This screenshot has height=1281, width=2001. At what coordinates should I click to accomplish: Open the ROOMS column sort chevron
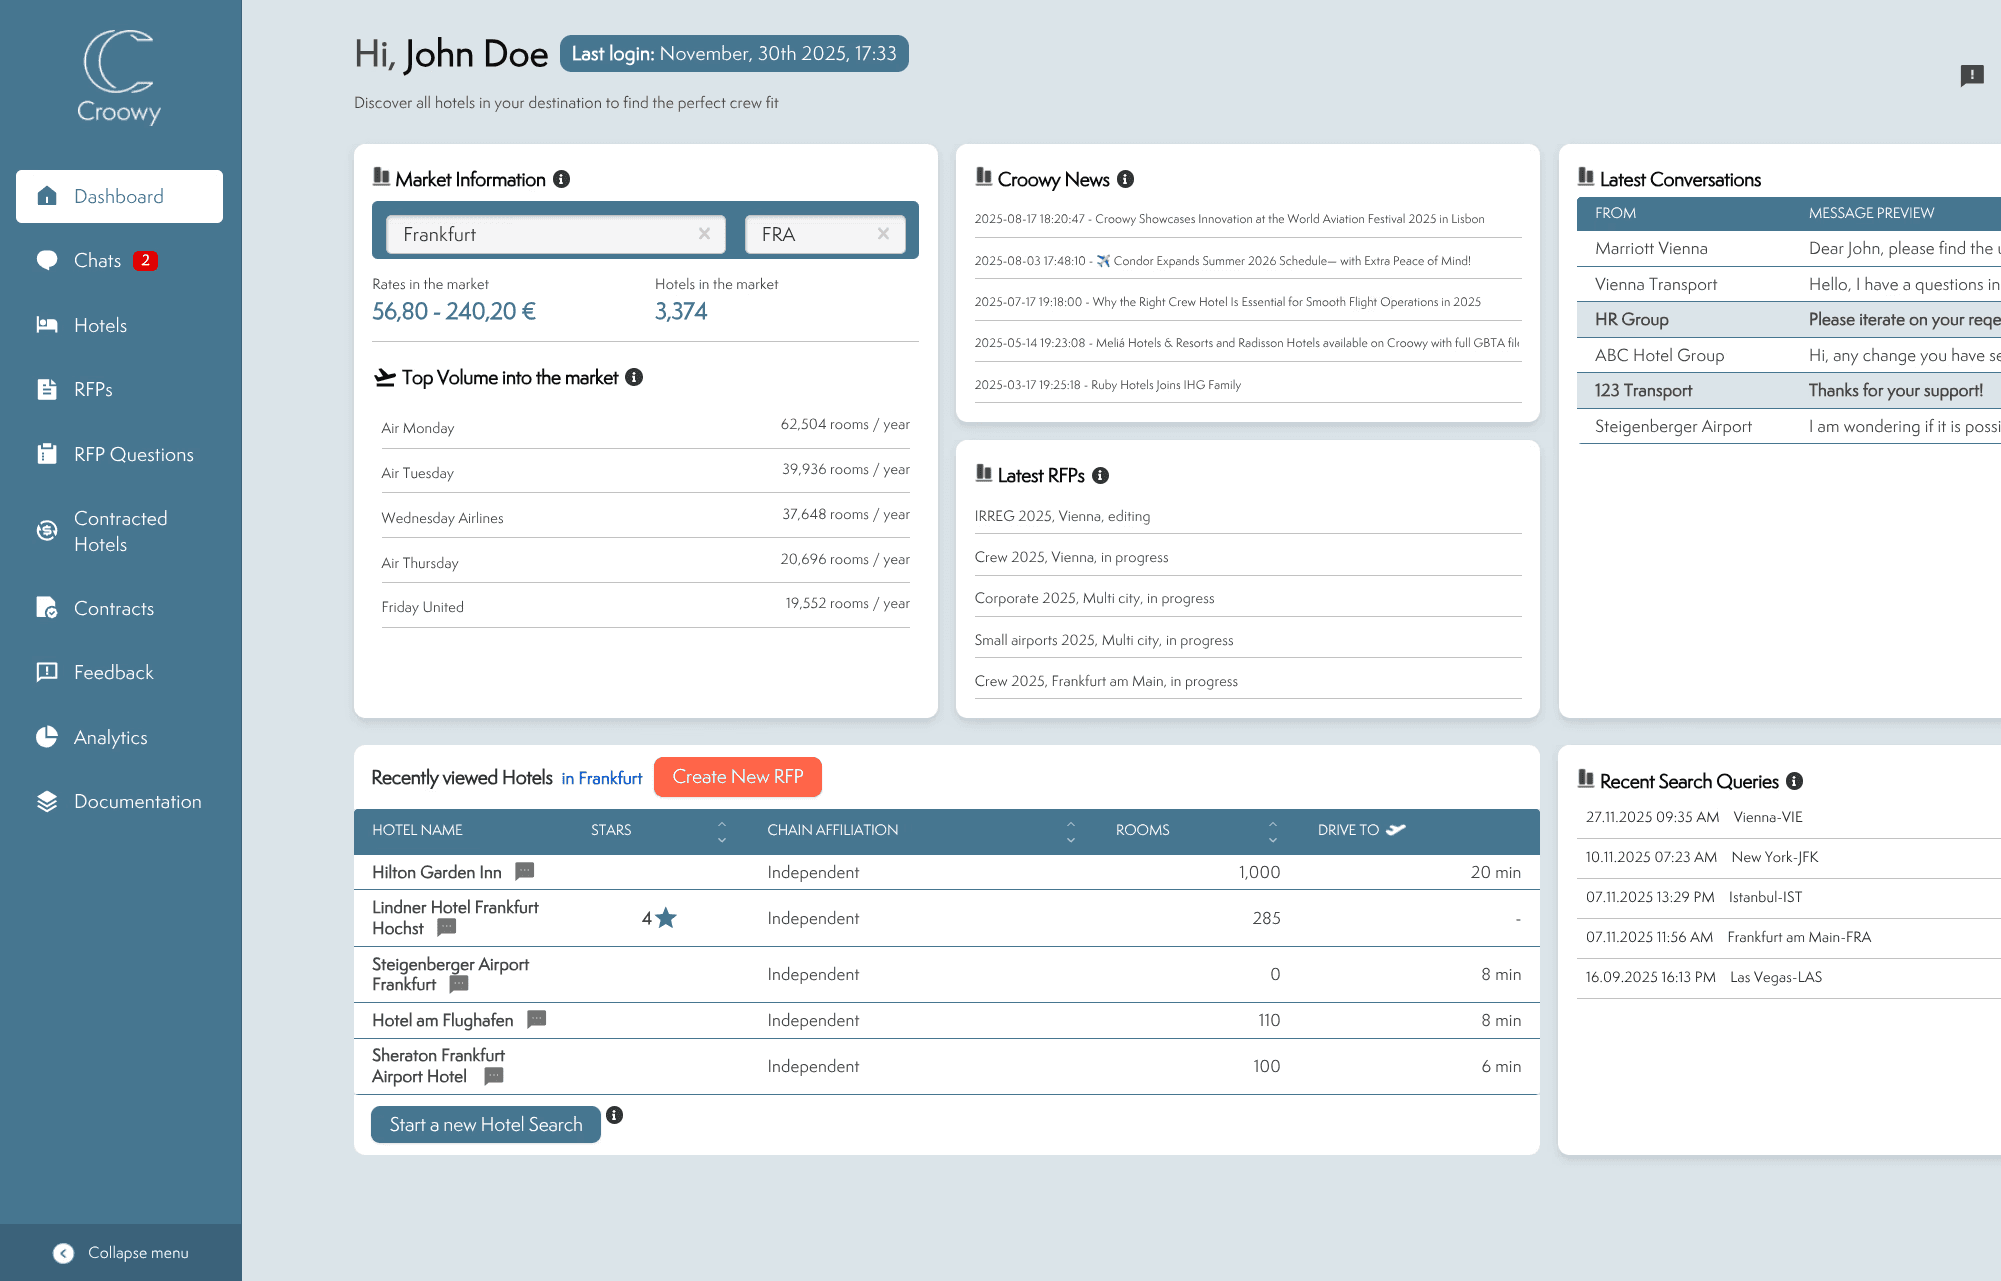coord(1273,831)
